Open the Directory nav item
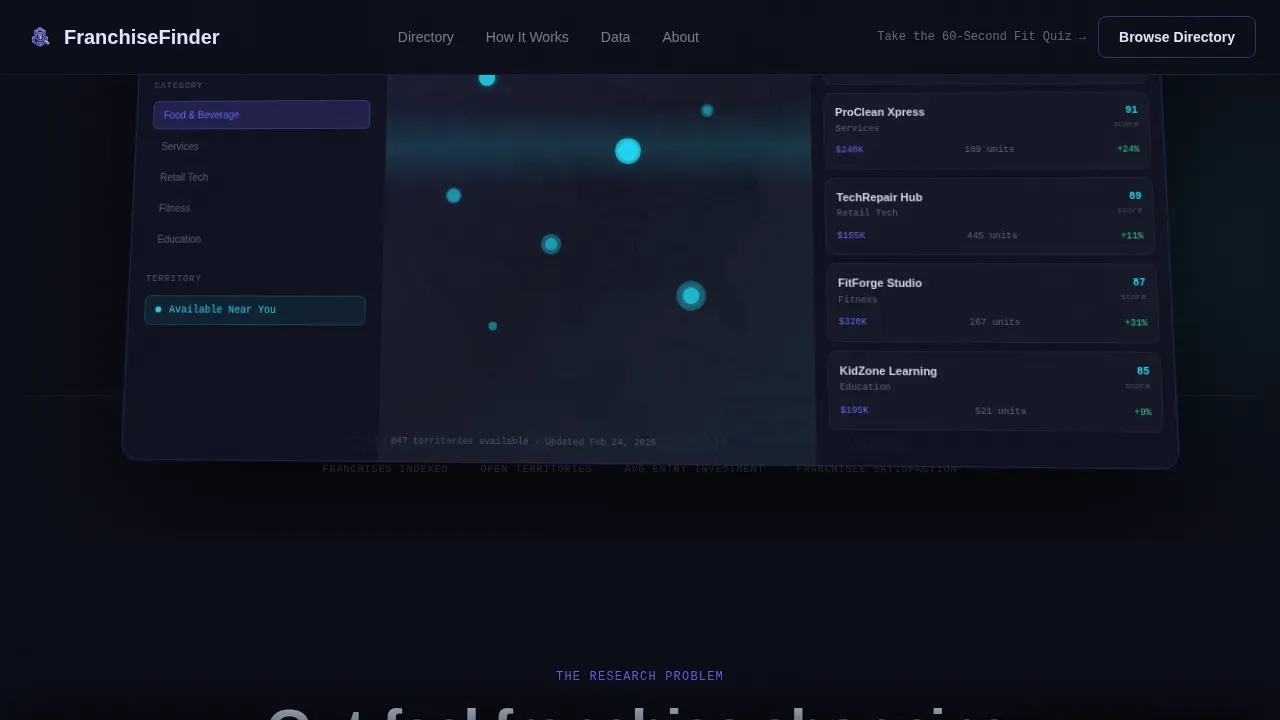The image size is (1280, 720). pos(426,37)
